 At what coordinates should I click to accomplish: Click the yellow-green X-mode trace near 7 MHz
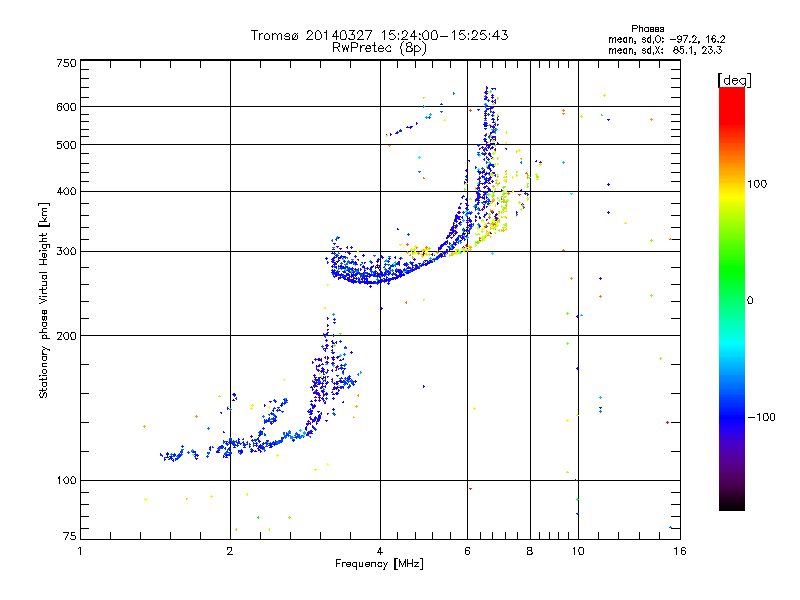pos(503,204)
